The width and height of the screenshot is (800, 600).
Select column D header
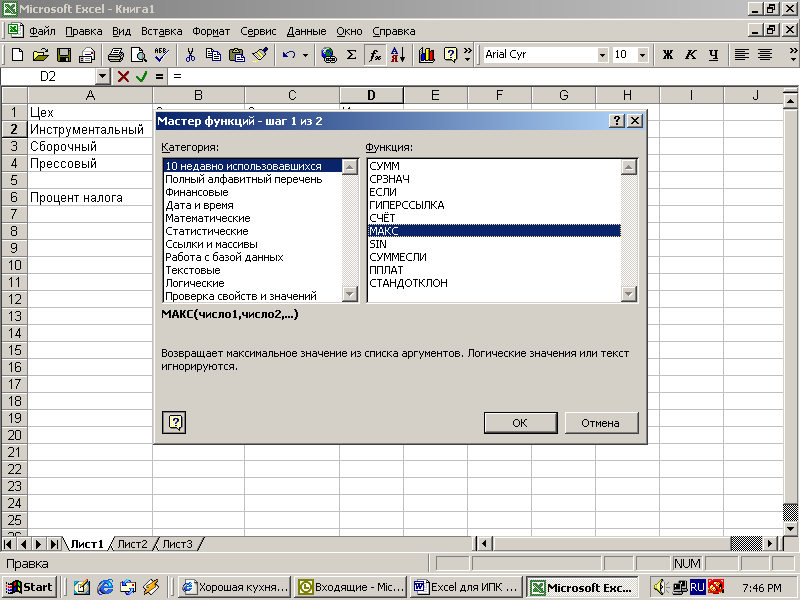tap(371, 95)
